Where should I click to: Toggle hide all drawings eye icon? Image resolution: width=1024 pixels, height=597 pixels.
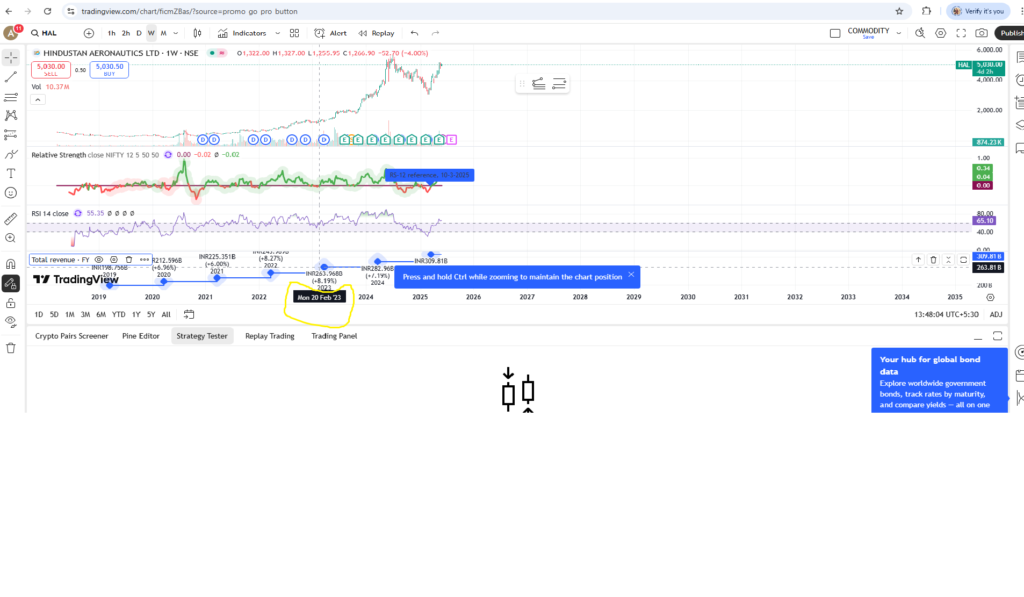pos(10,321)
